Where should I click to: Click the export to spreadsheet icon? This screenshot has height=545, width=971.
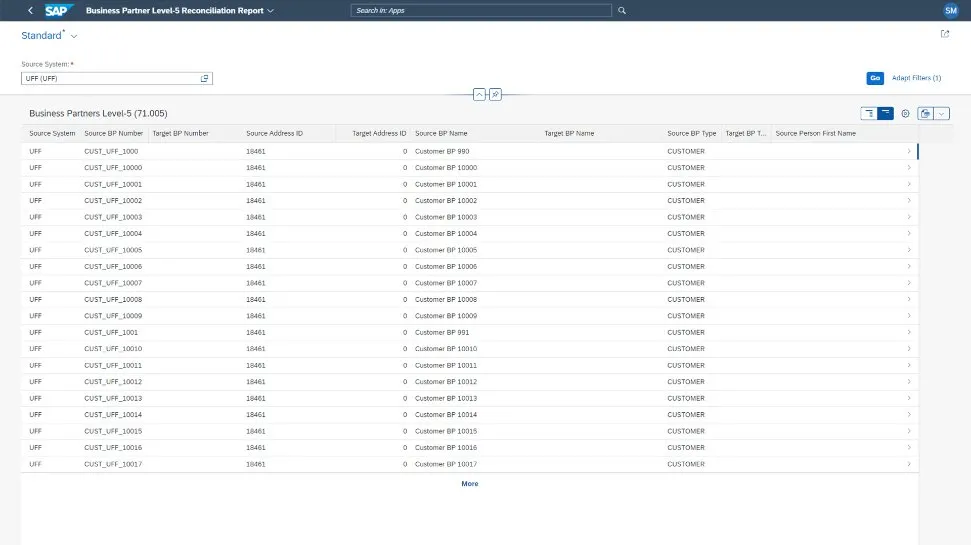tap(926, 113)
